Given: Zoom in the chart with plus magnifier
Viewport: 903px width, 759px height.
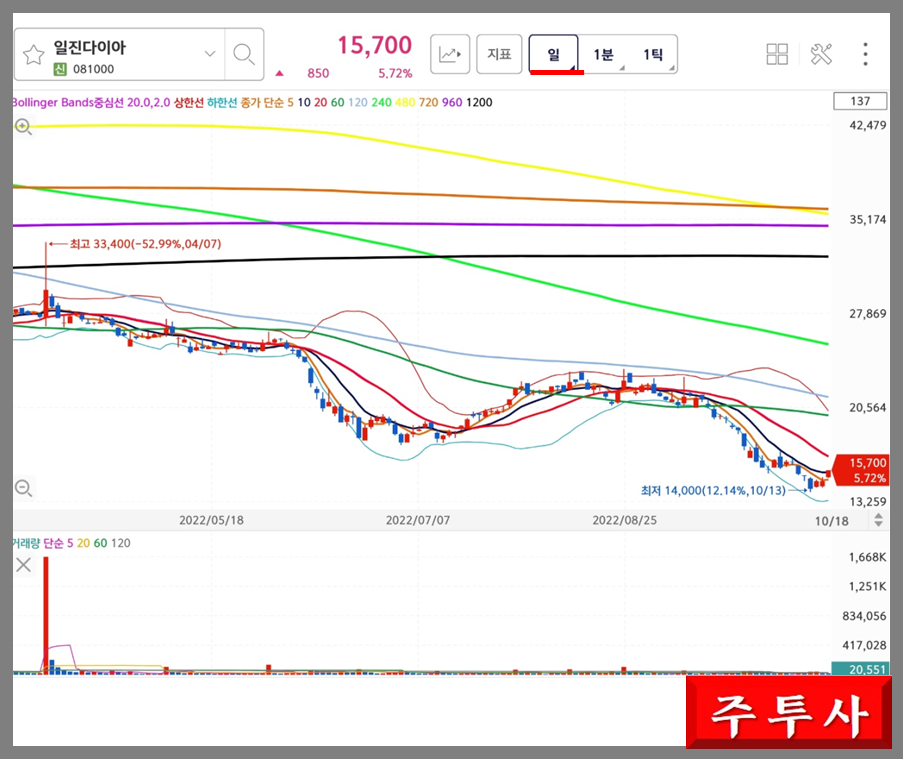Looking at the screenshot, I should point(23,126).
